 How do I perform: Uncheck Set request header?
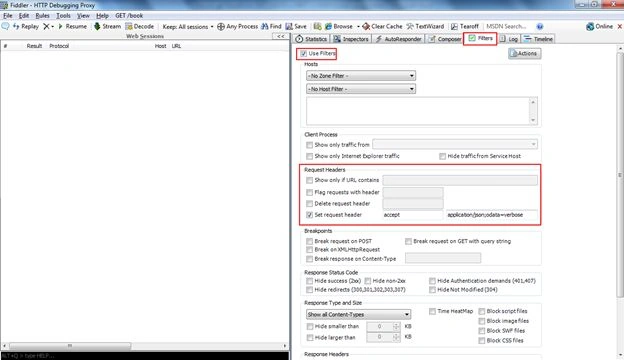[x=309, y=215]
